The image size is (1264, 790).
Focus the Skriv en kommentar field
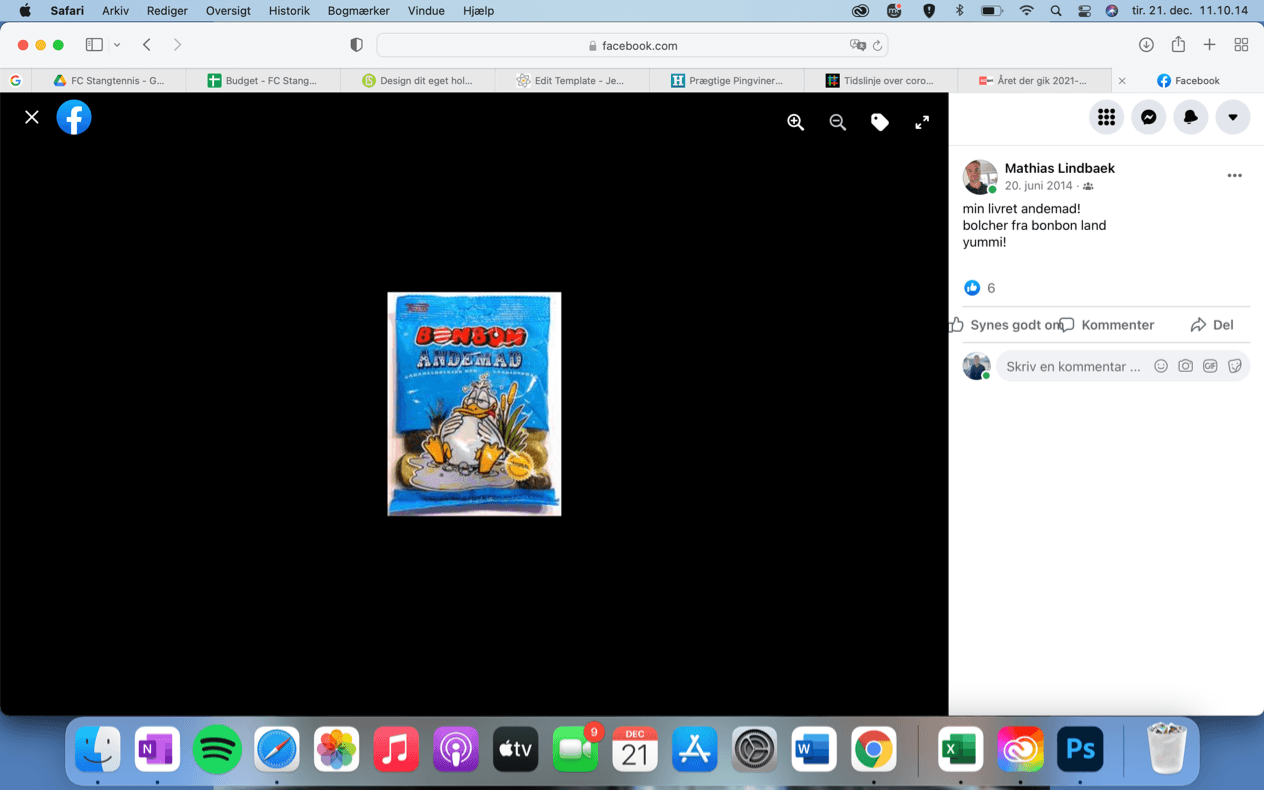click(1072, 366)
